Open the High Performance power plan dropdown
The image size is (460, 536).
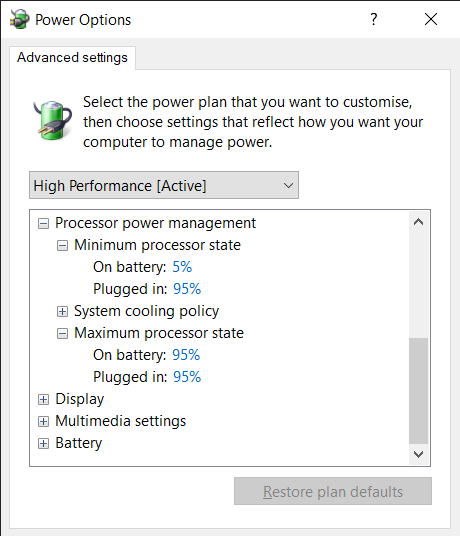pos(164,185)
